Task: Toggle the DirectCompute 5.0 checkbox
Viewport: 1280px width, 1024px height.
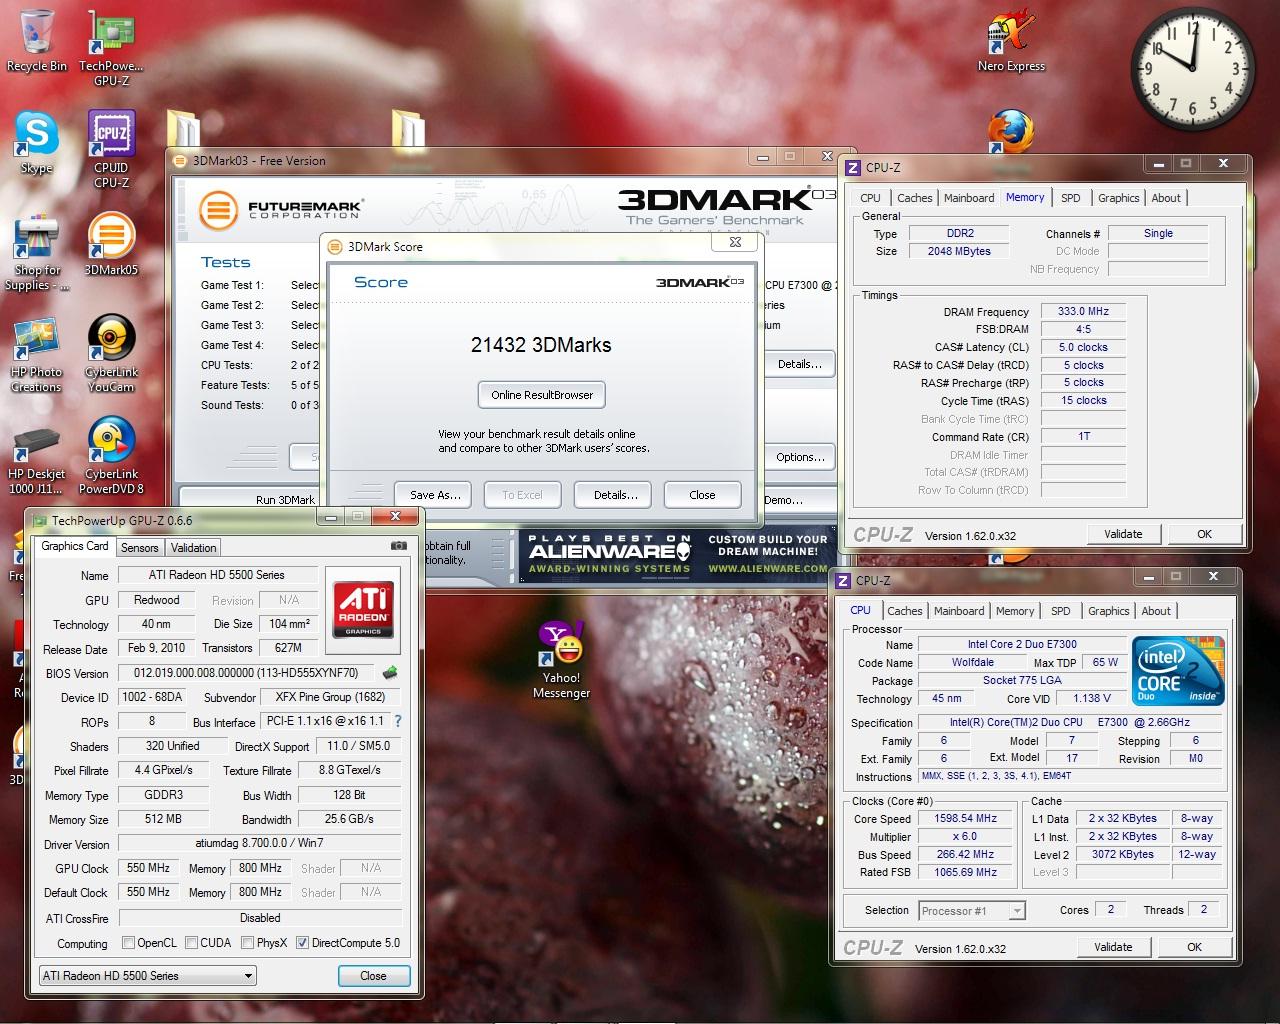Action: coord(302,942)
